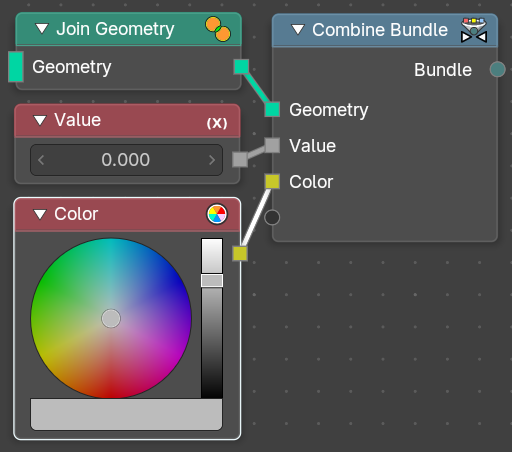Click the Geometry label in Combine Bundle

tap(329, 110)
